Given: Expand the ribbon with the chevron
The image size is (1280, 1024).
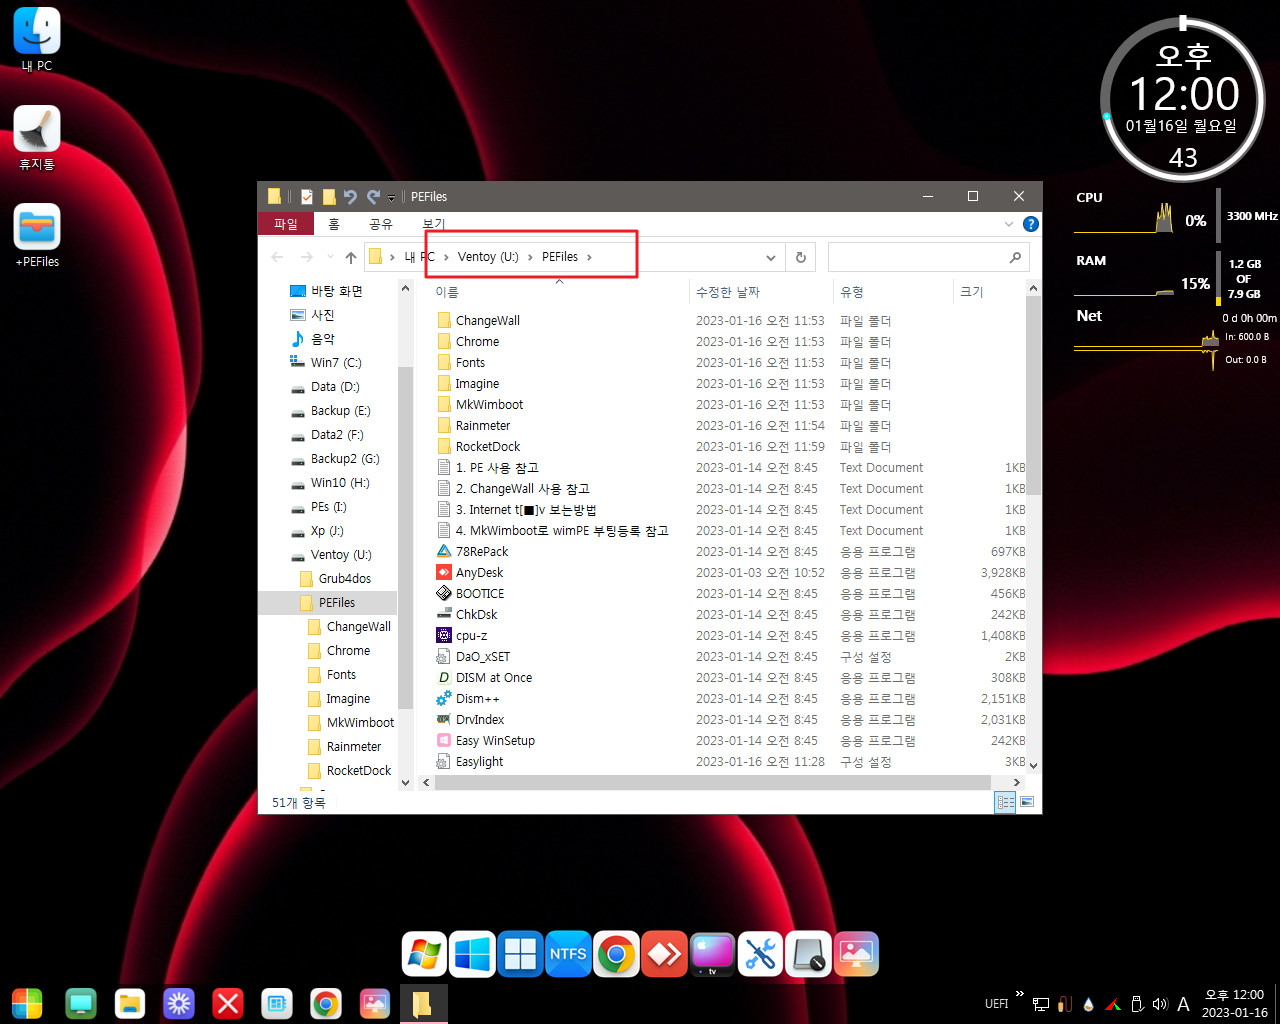Looking at the screenshot, I should [x=1009, y=224].
